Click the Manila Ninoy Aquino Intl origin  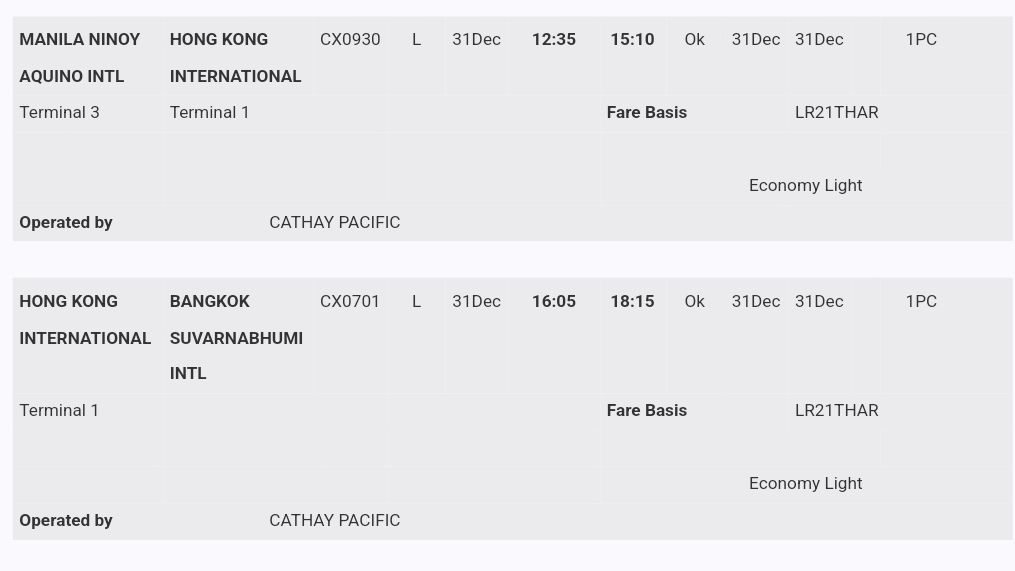click(80, 57)
